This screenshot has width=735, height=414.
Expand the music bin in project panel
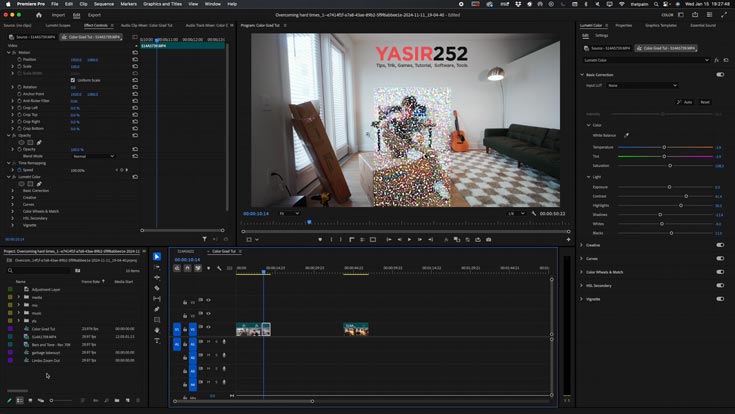point(18,313)
